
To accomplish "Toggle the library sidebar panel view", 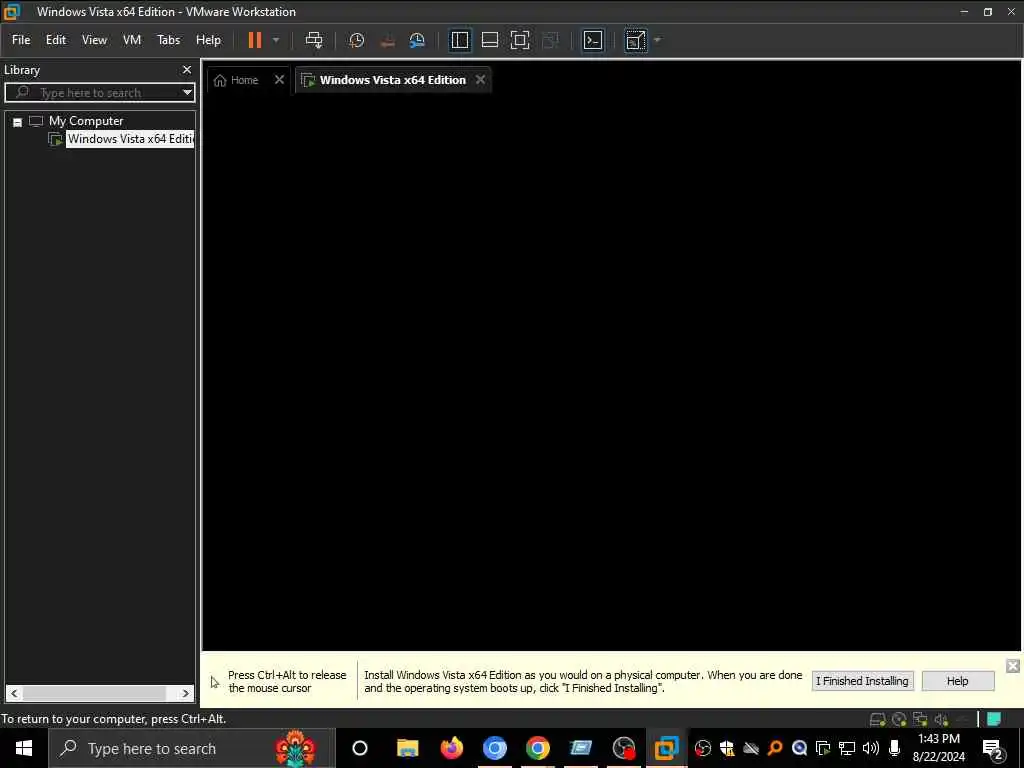I will [460, 40].
